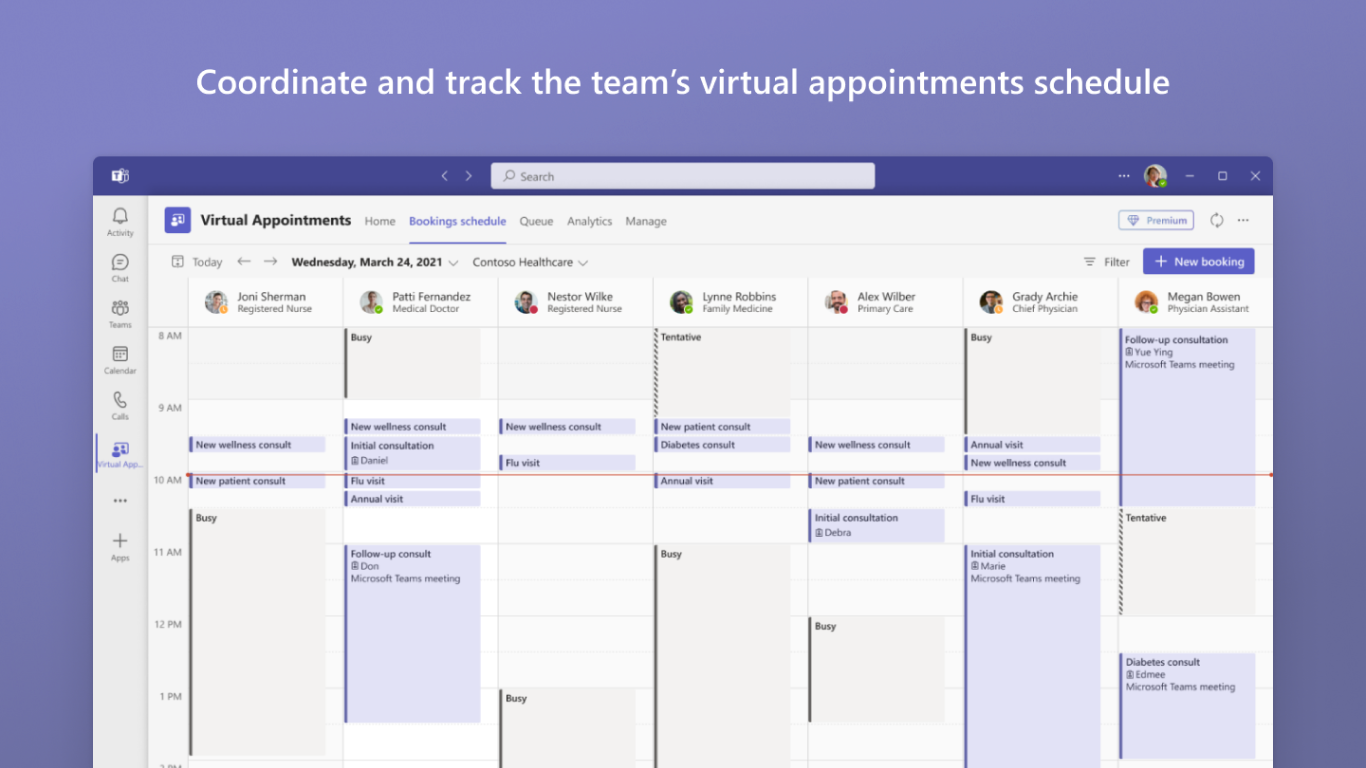This screenshot has height=768, width=1366.
Task: Open Initial consultation with Marie
Action: click(1032, 656)
